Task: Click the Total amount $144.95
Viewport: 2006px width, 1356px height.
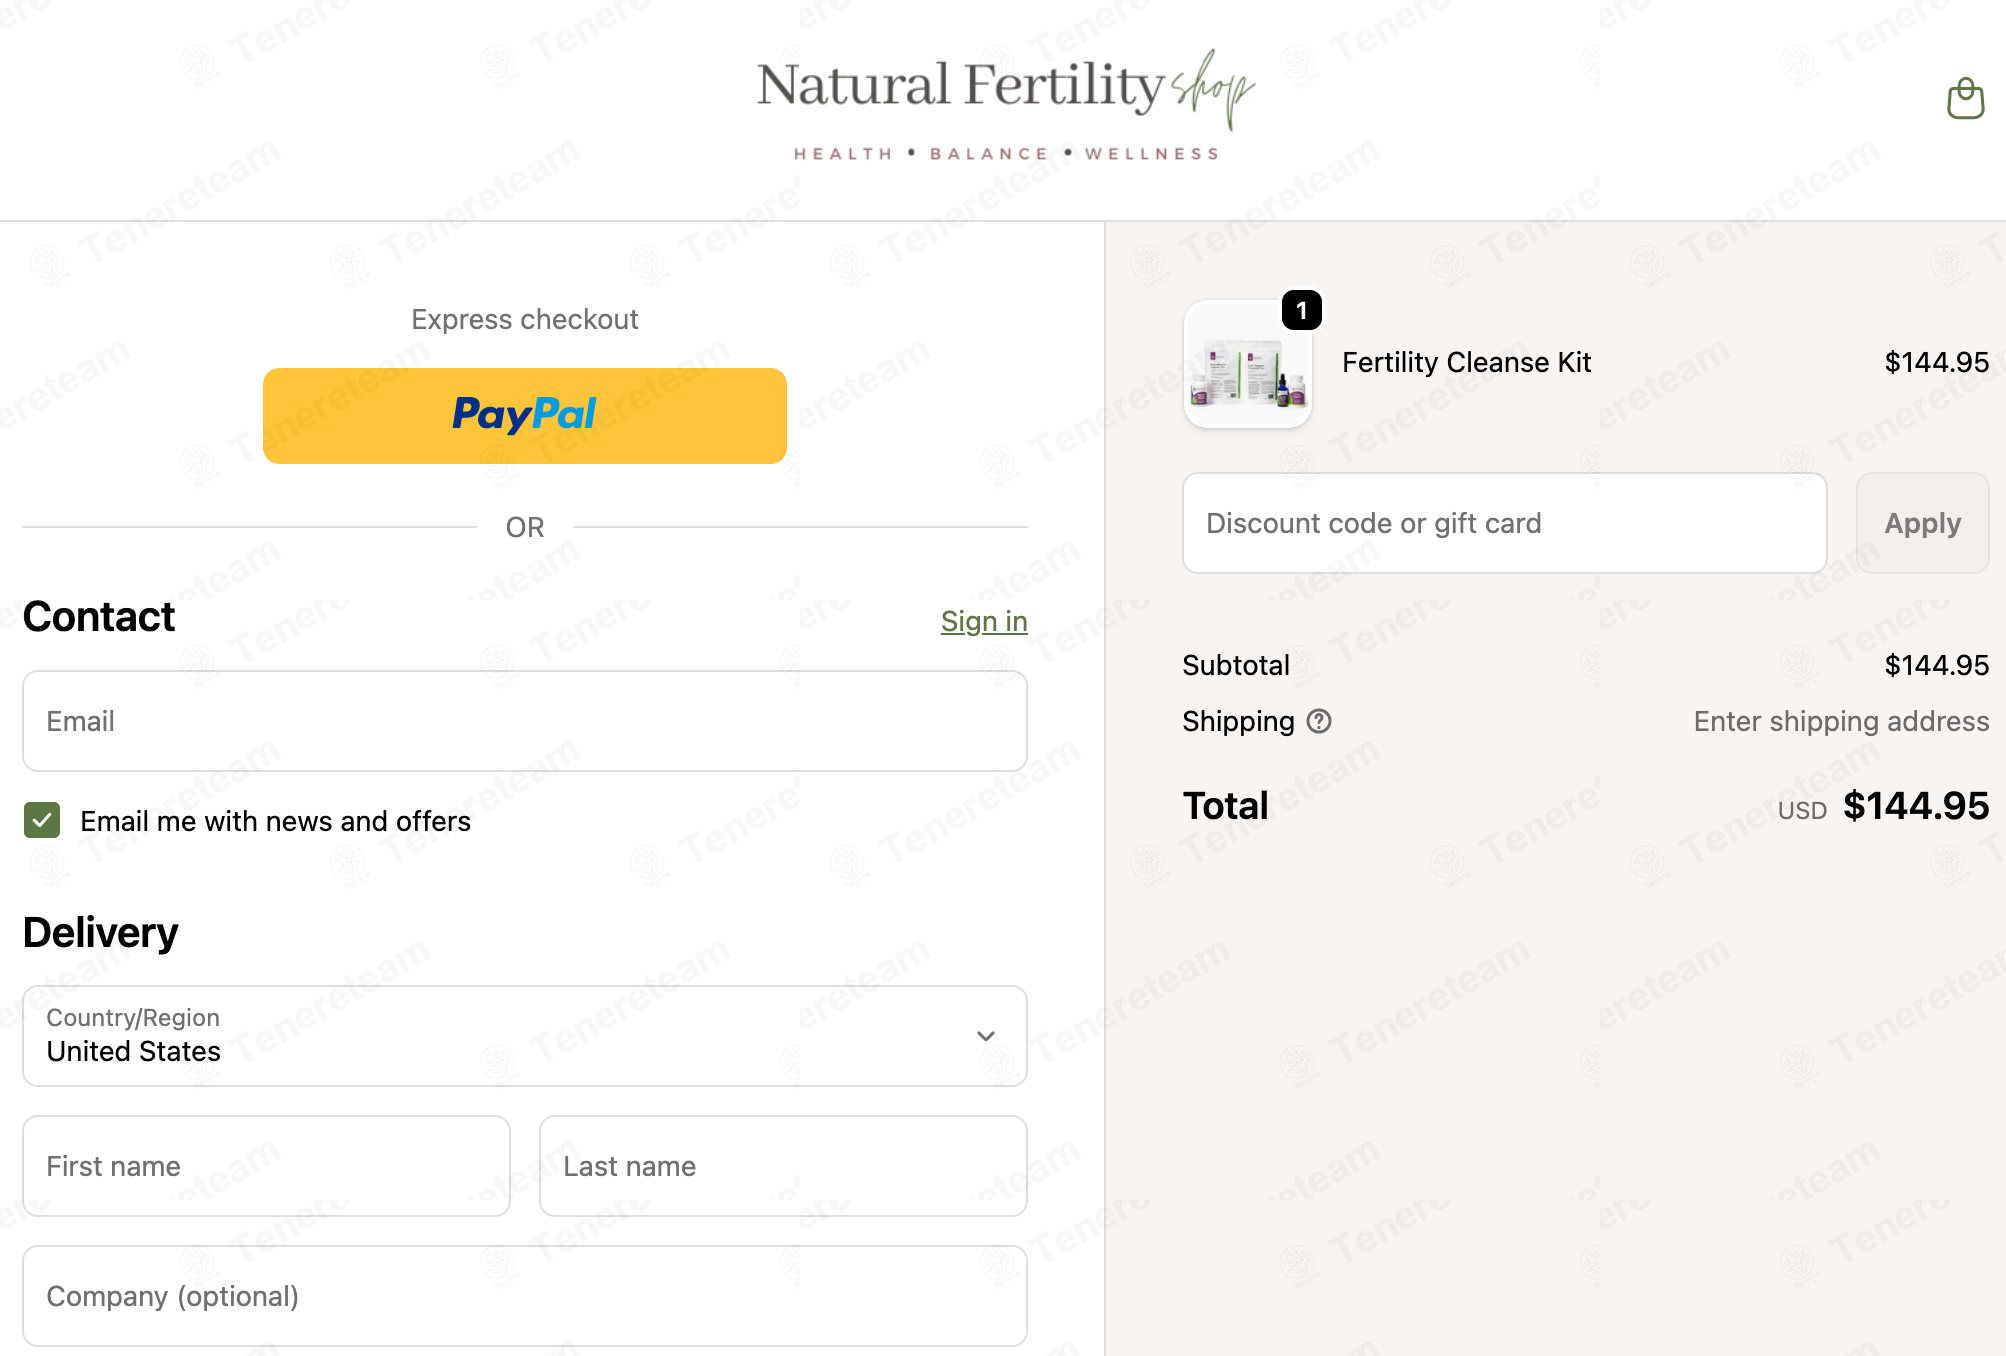Action: pyautogui.click(x=1916, y=806)
